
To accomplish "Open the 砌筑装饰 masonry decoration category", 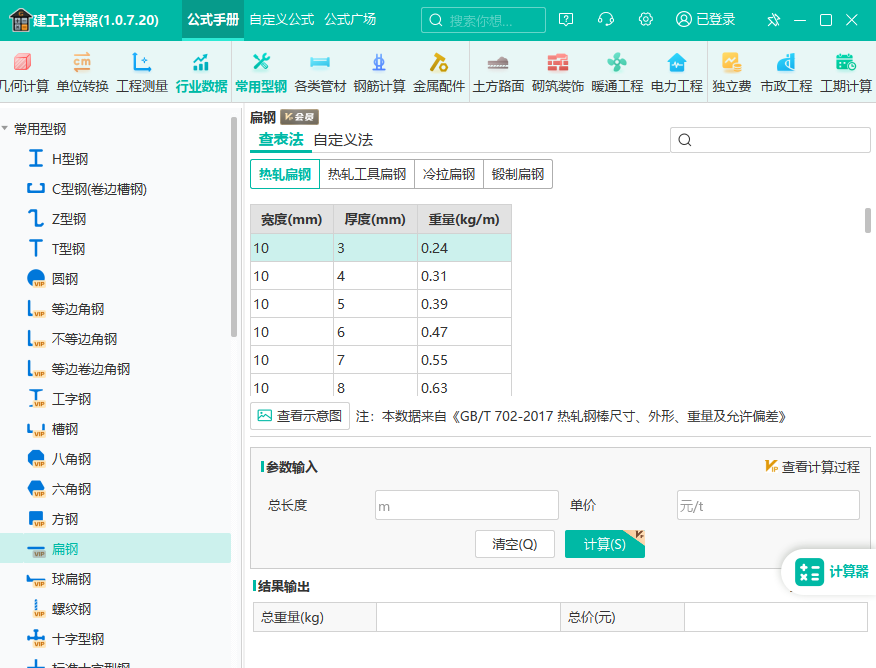I will pos(558,73).
